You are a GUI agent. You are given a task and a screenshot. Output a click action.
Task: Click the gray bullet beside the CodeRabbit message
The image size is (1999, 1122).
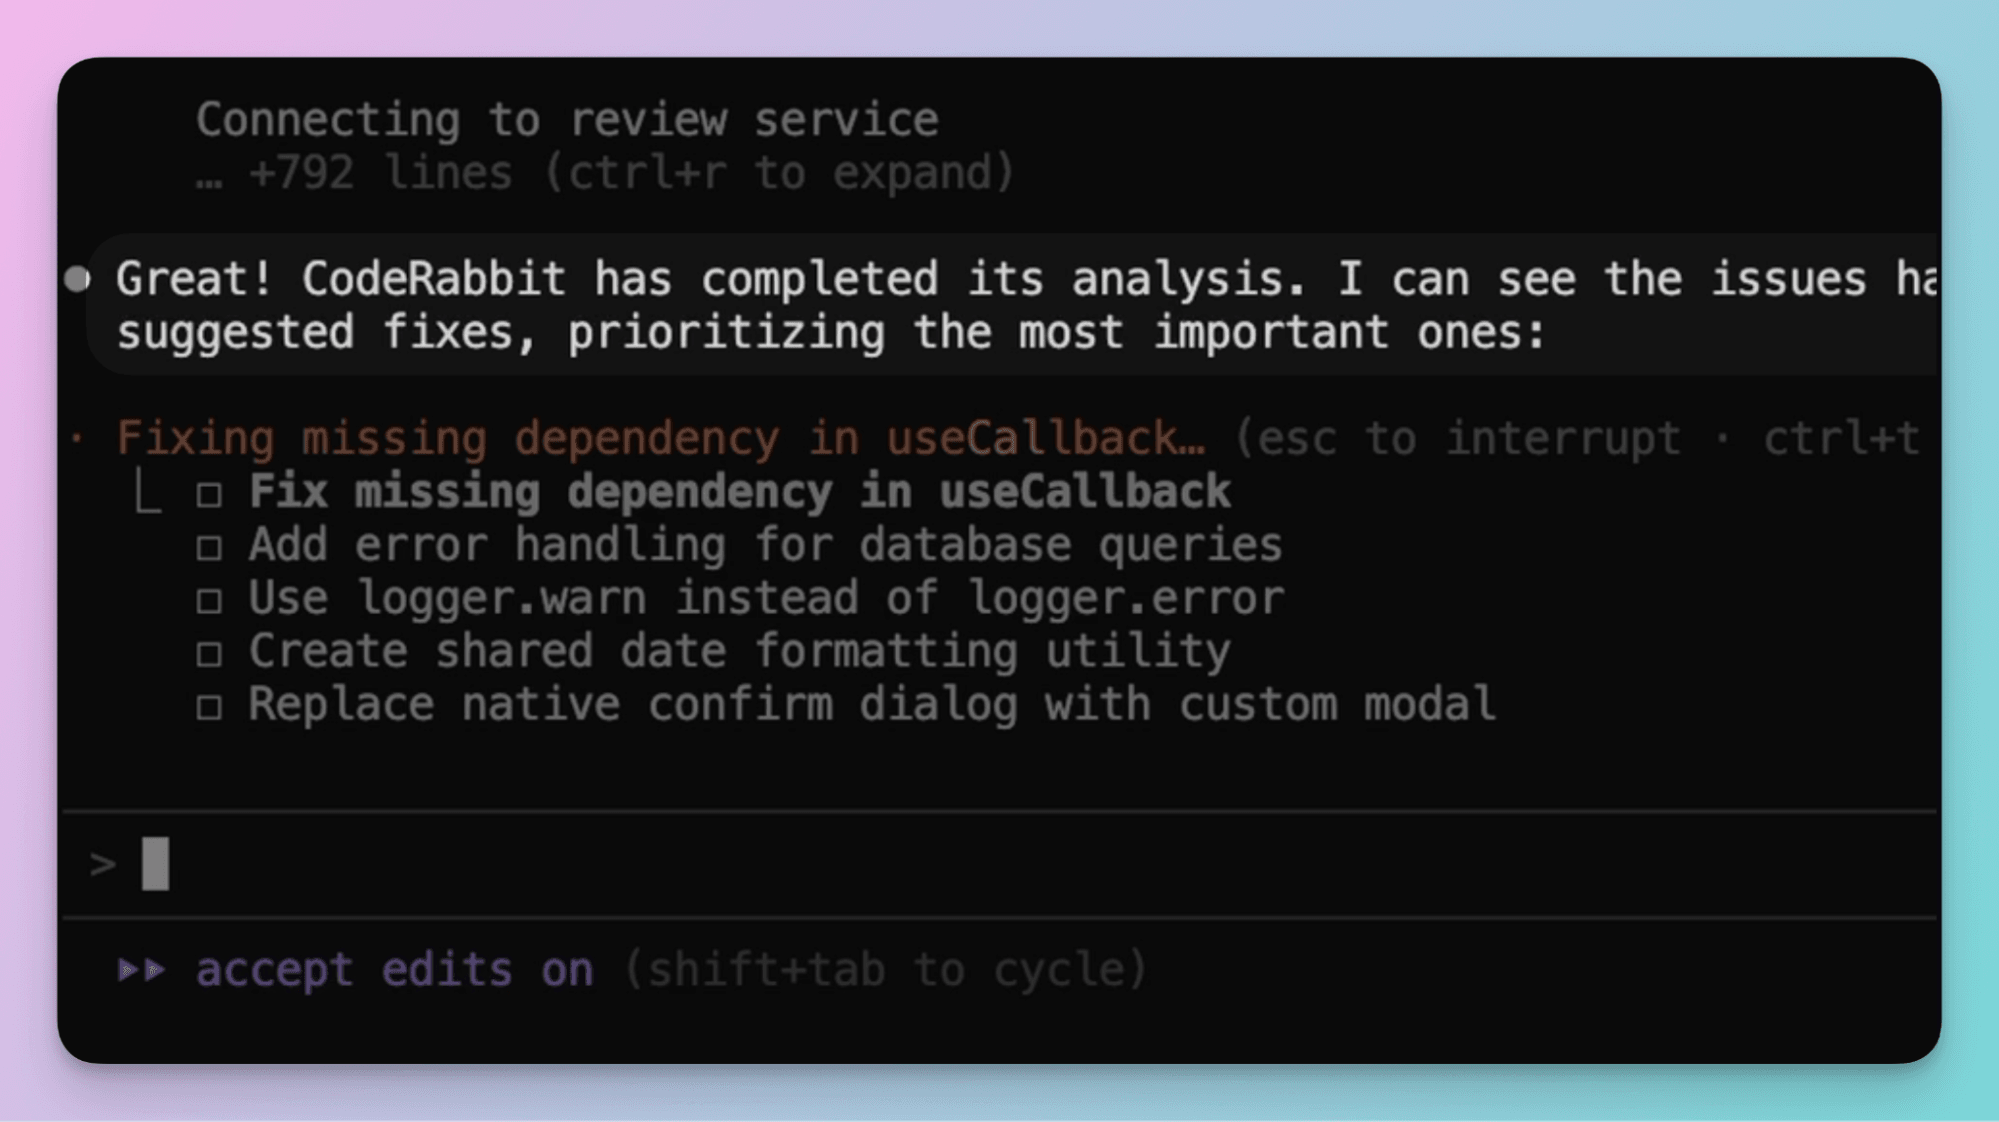point(77,279)
